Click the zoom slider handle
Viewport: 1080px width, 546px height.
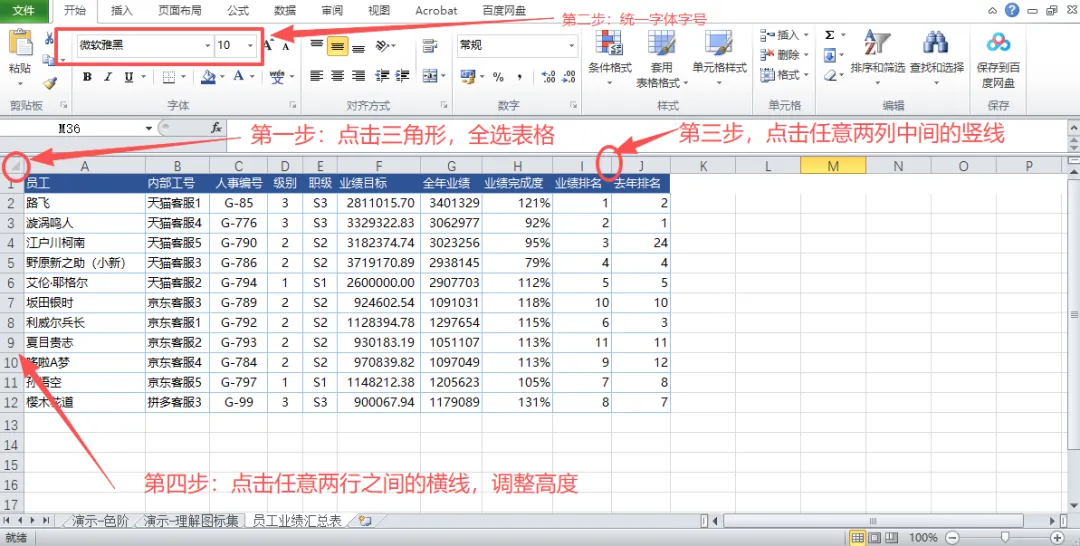[1006, 537]
